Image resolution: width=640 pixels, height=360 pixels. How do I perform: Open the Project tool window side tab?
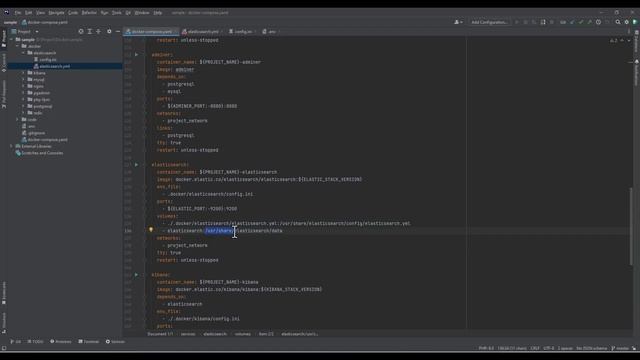click(x=4, y=39)
